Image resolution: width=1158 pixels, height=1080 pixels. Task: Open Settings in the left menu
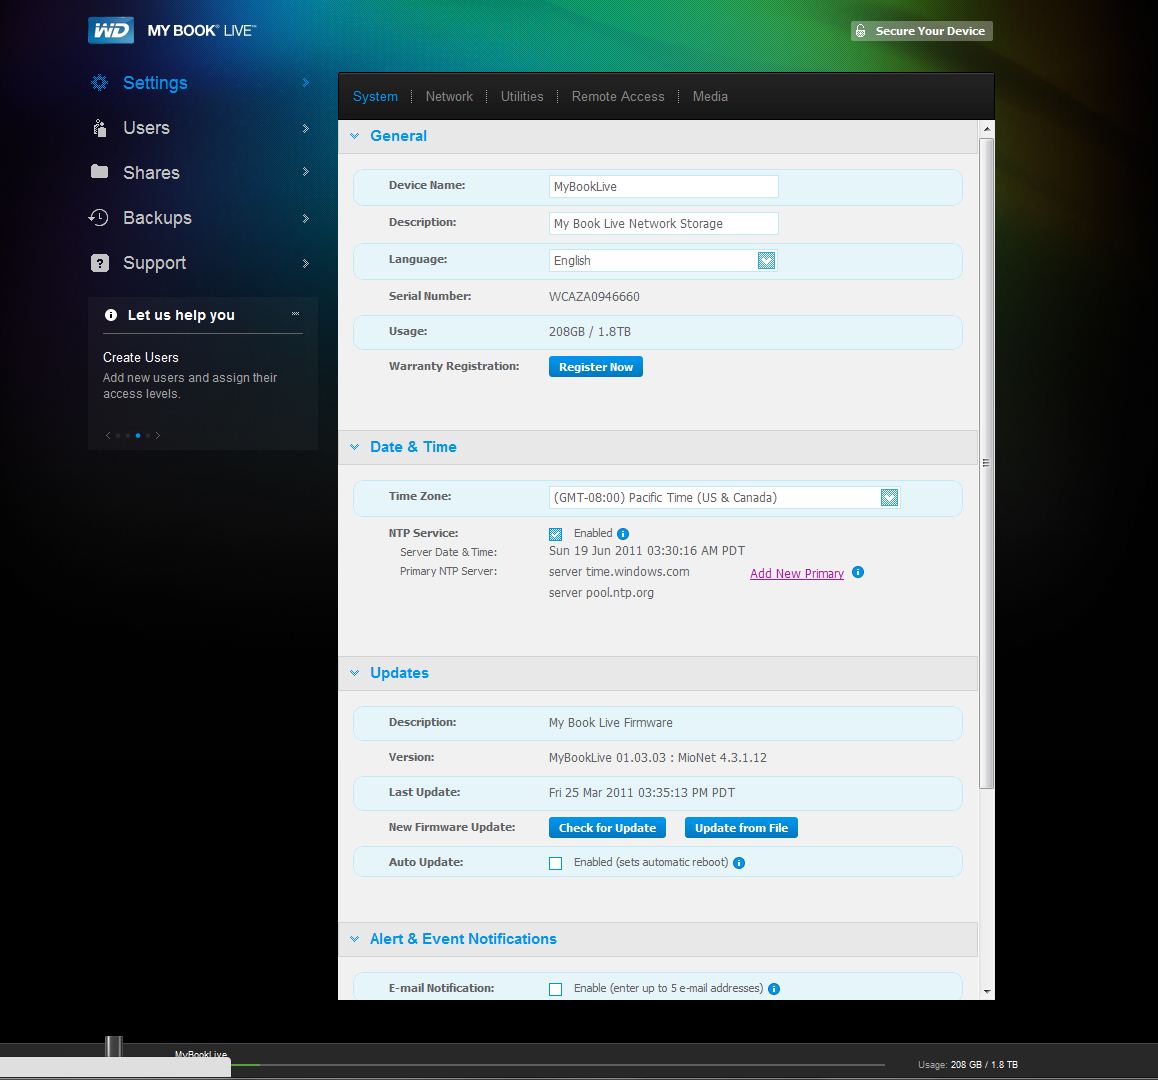(x=155, y=83)
